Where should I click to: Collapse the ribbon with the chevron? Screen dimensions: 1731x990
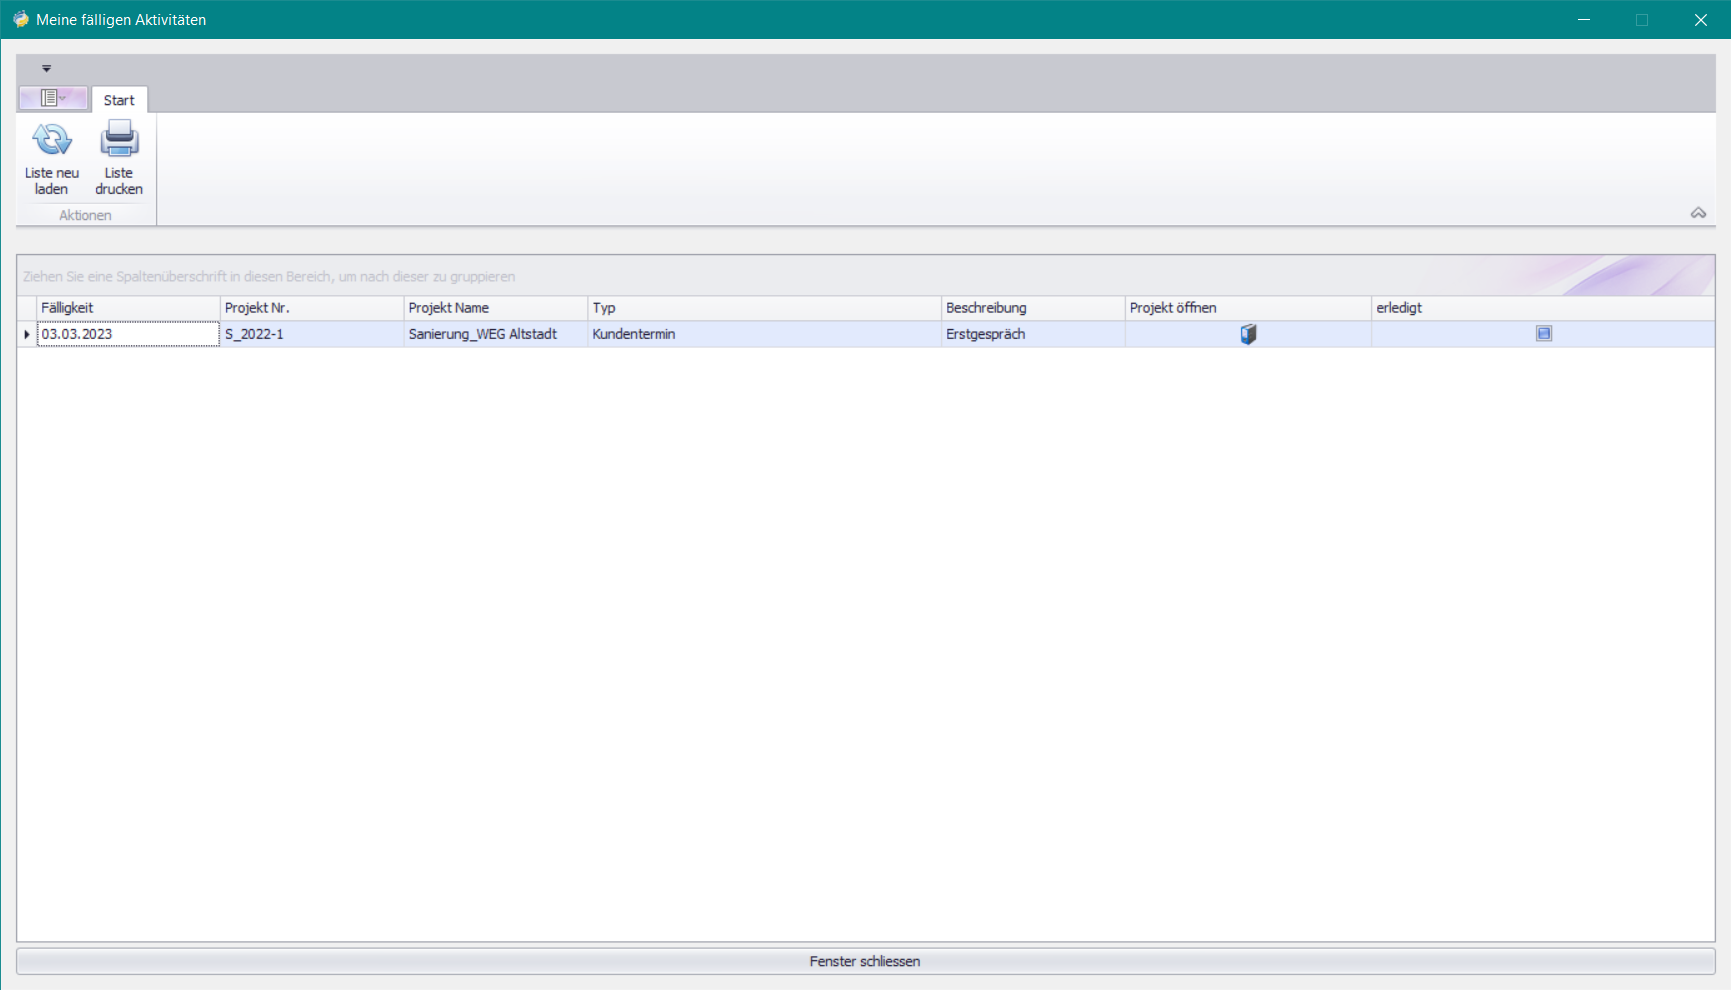pyautogui.click(x=1698, y=213)
